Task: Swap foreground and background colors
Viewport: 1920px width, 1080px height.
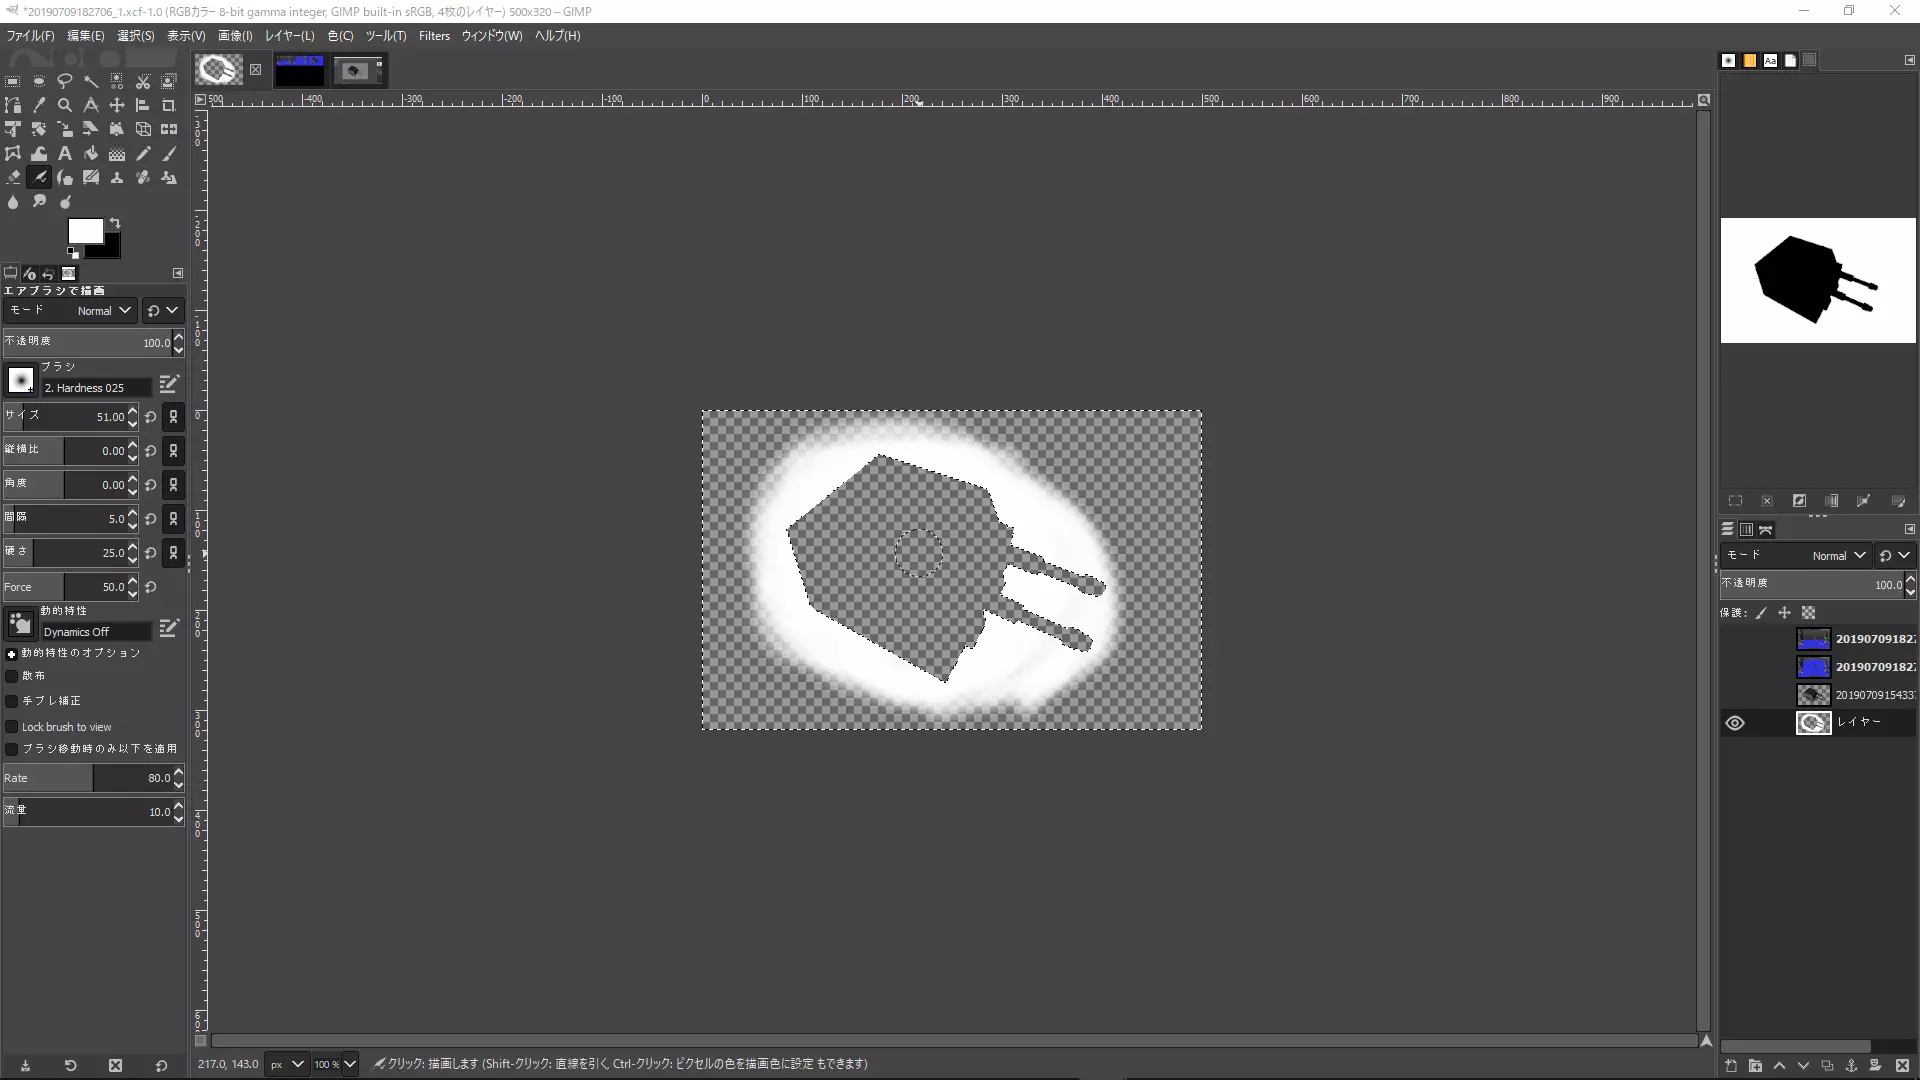Action: tap(115, 223)
